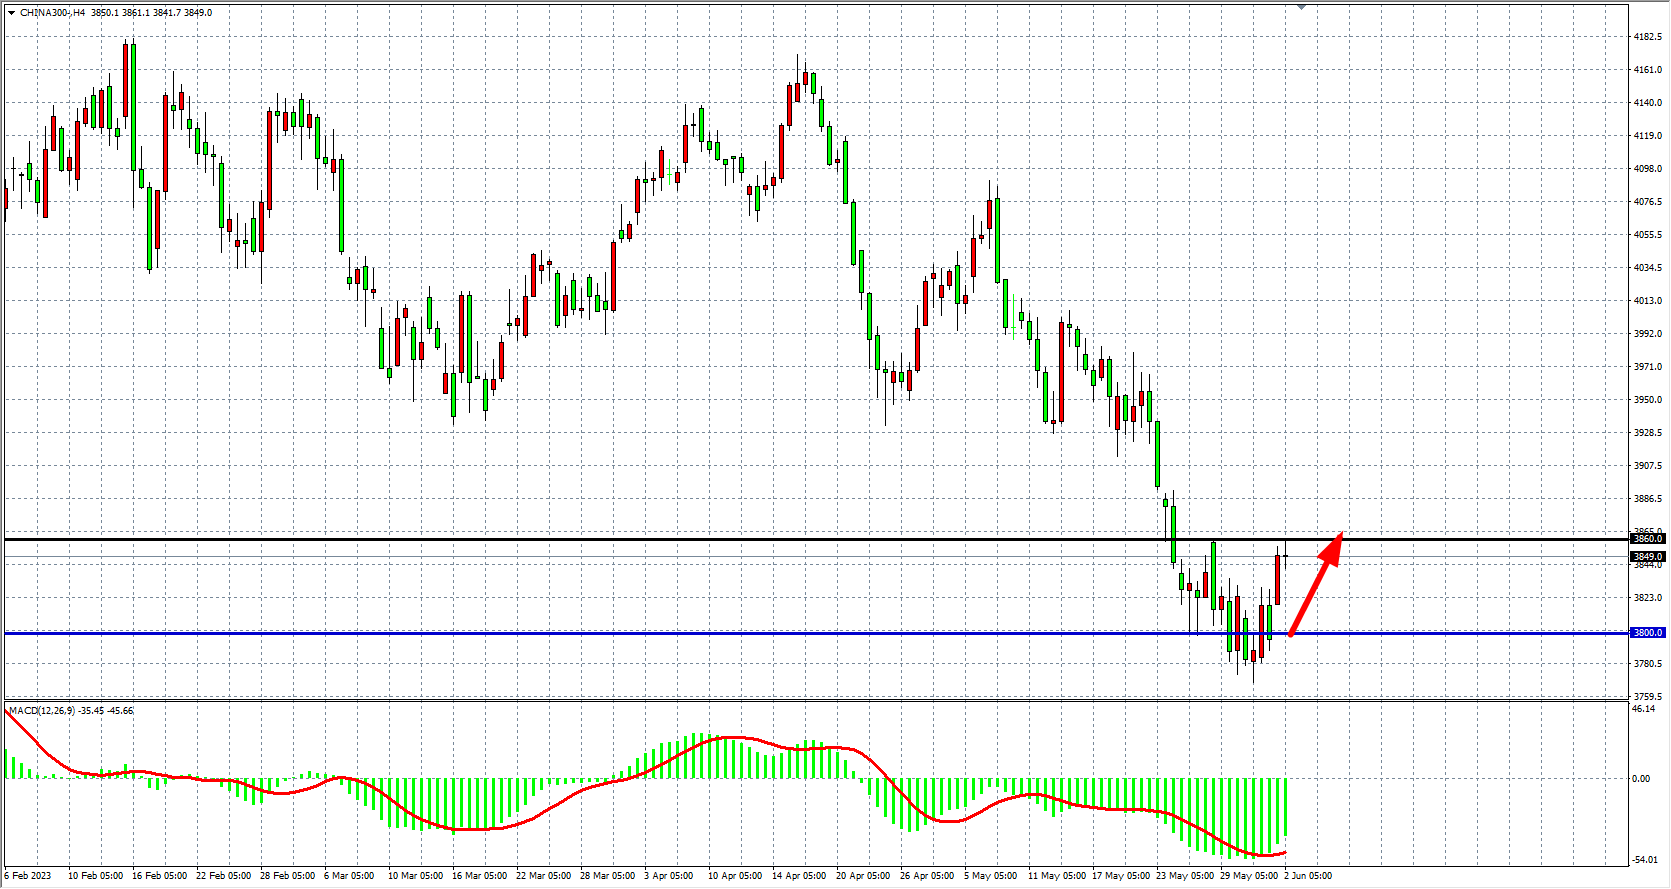Select the red upward arrow drawing
The height and width of the screenshot is (889, 1671).
click(x=1316, y=584)
